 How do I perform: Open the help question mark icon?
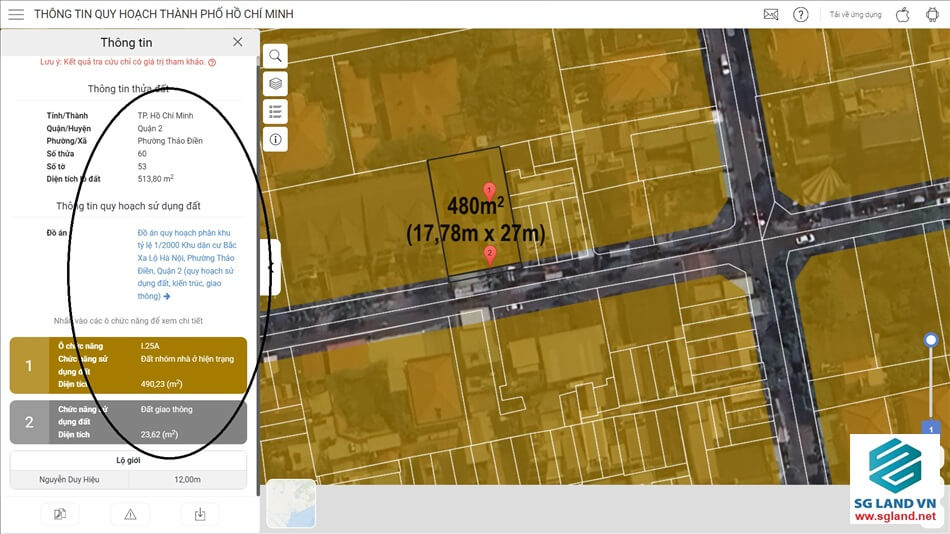(x=801, y=14)
